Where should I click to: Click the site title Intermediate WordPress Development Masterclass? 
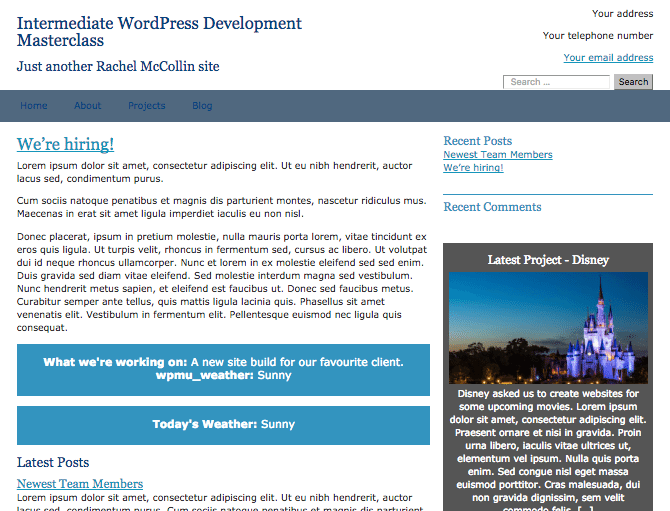coord(159,32)
